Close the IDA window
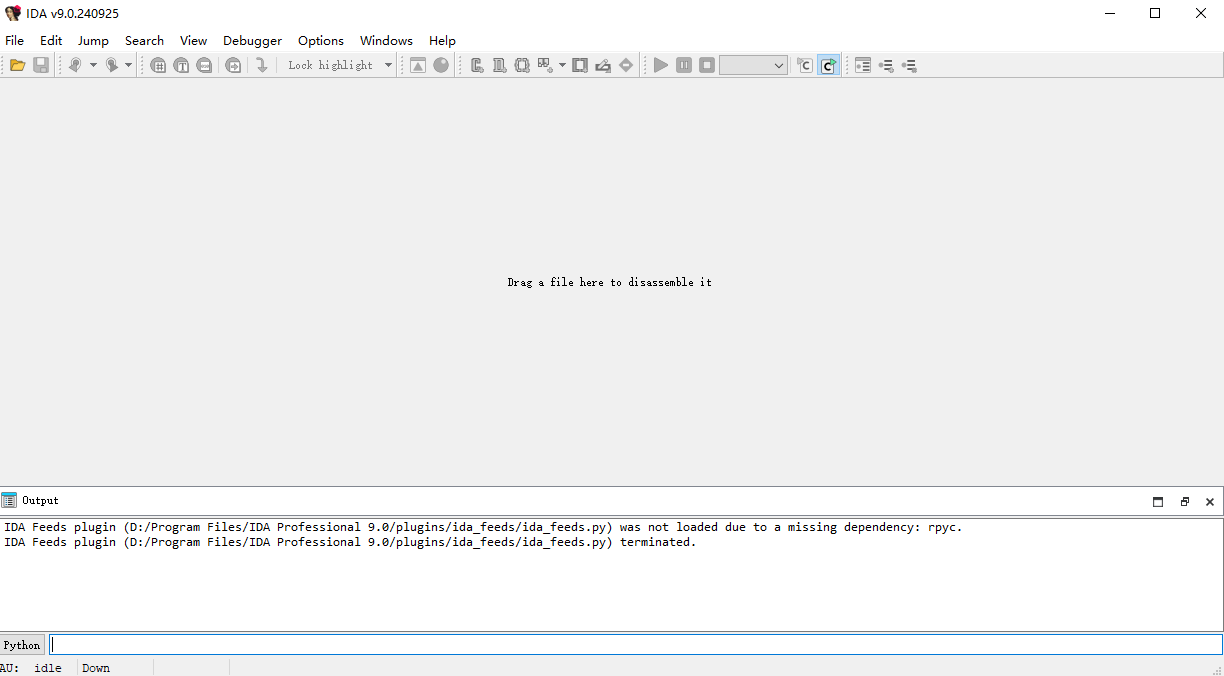This screenshot has height=676, width=1224. tap(1201, 13)
